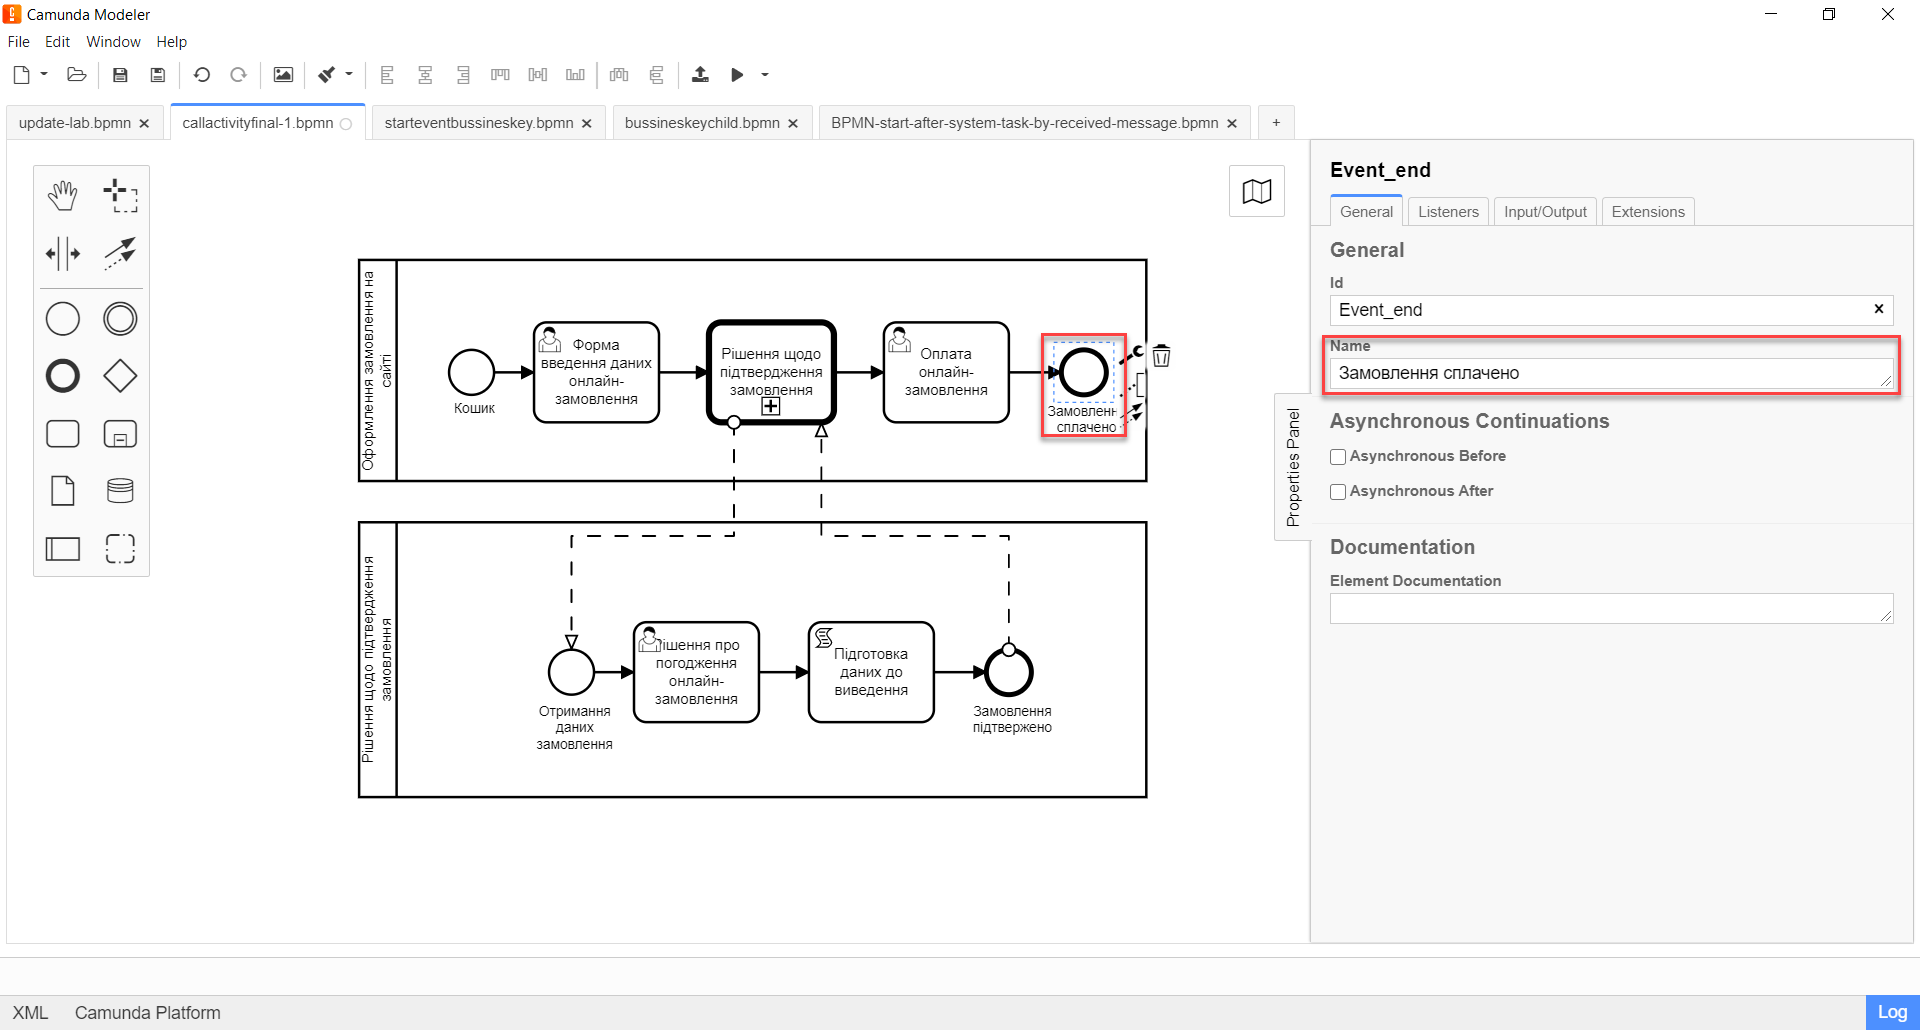
Task: Create an Intermediate Event from palette
Action: click(120, 319)
